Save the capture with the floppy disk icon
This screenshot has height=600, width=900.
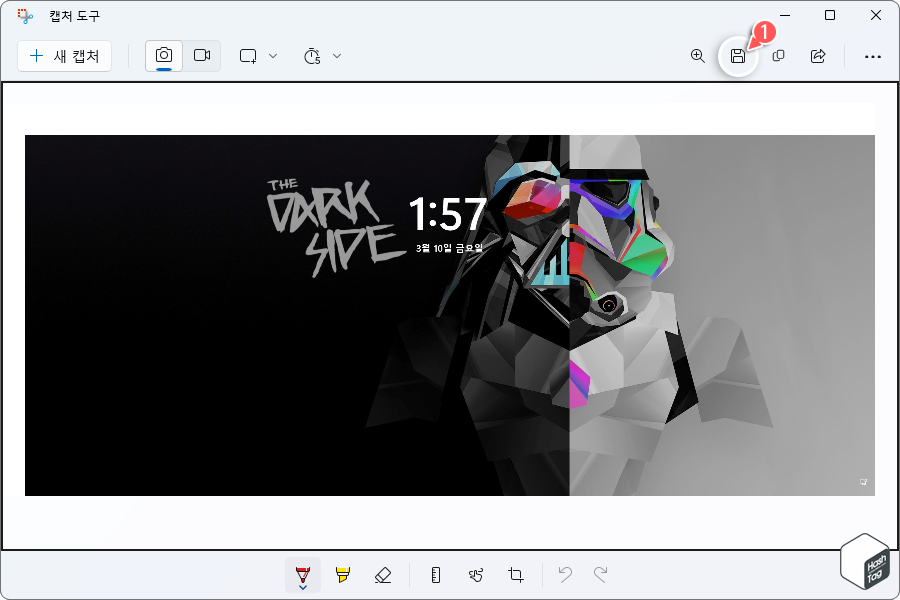738,56
